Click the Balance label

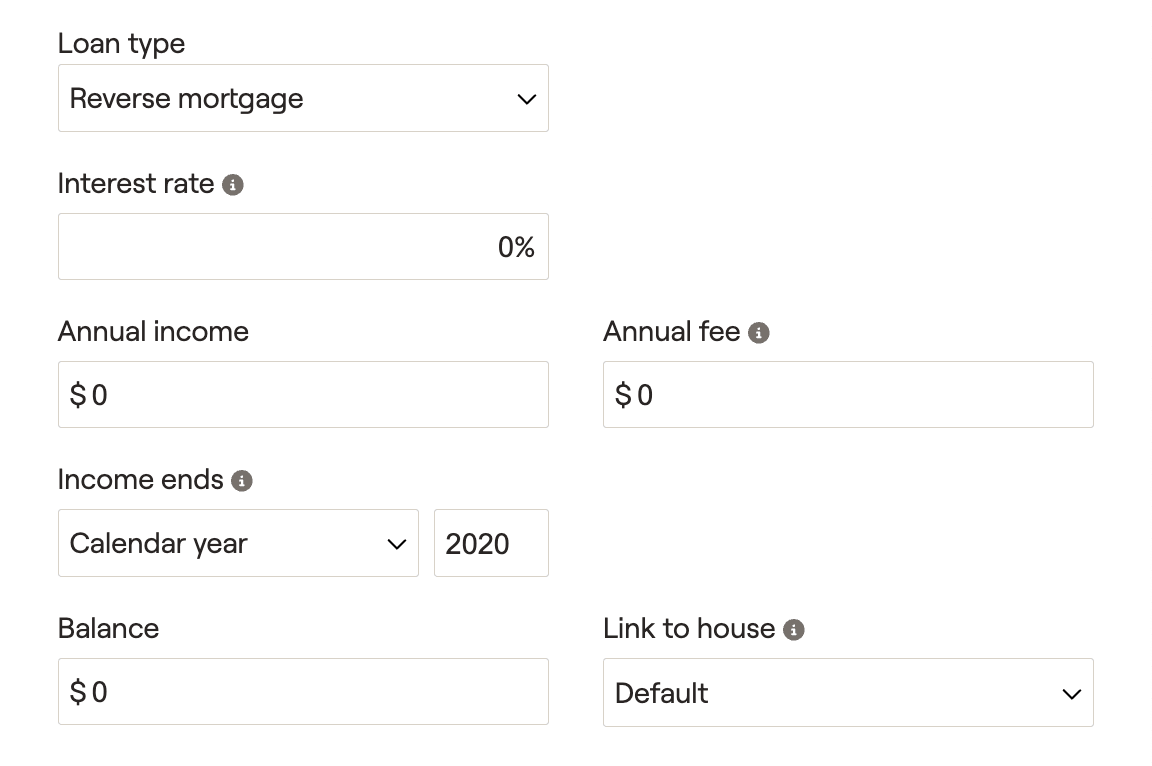(109, 629)
